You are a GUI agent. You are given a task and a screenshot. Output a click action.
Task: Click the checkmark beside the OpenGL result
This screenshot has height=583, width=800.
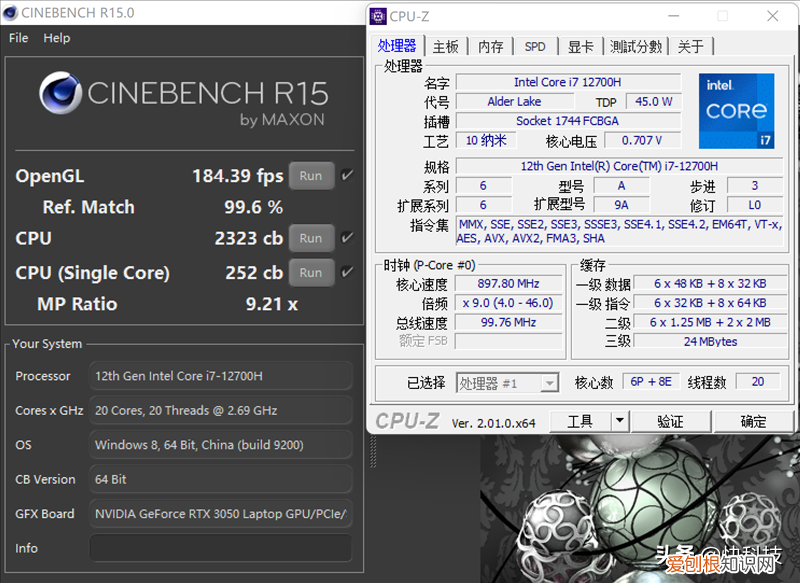click(348, 174)
